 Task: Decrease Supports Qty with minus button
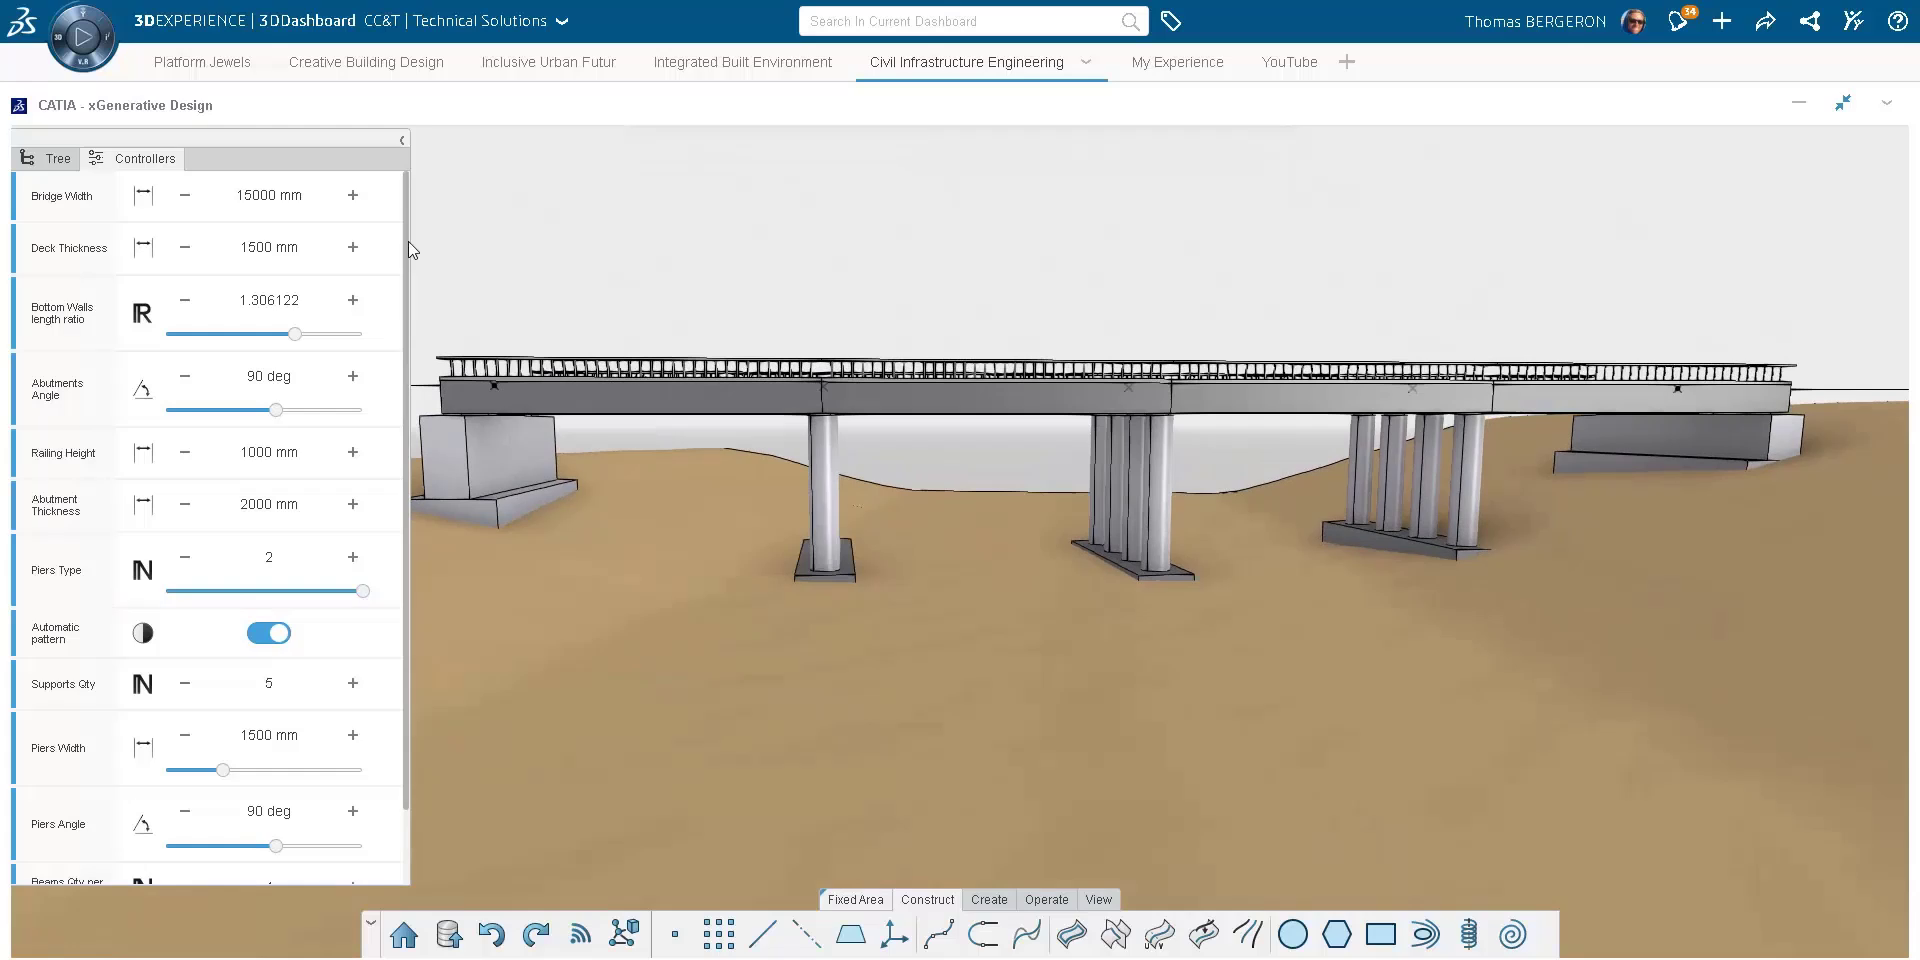point(185,683)
